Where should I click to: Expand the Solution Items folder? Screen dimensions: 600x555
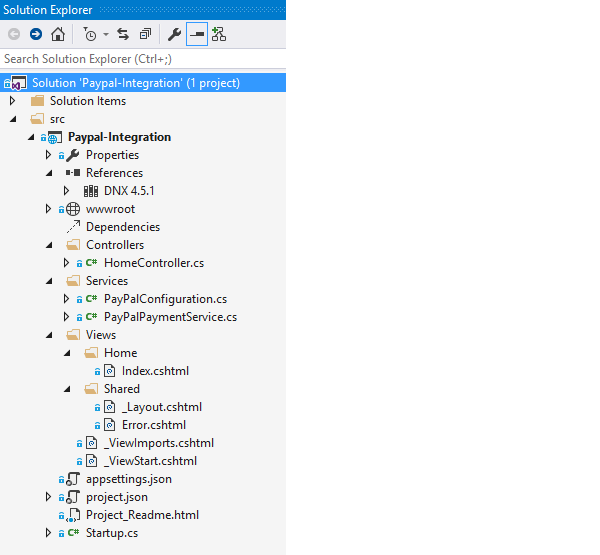point(12,101)
